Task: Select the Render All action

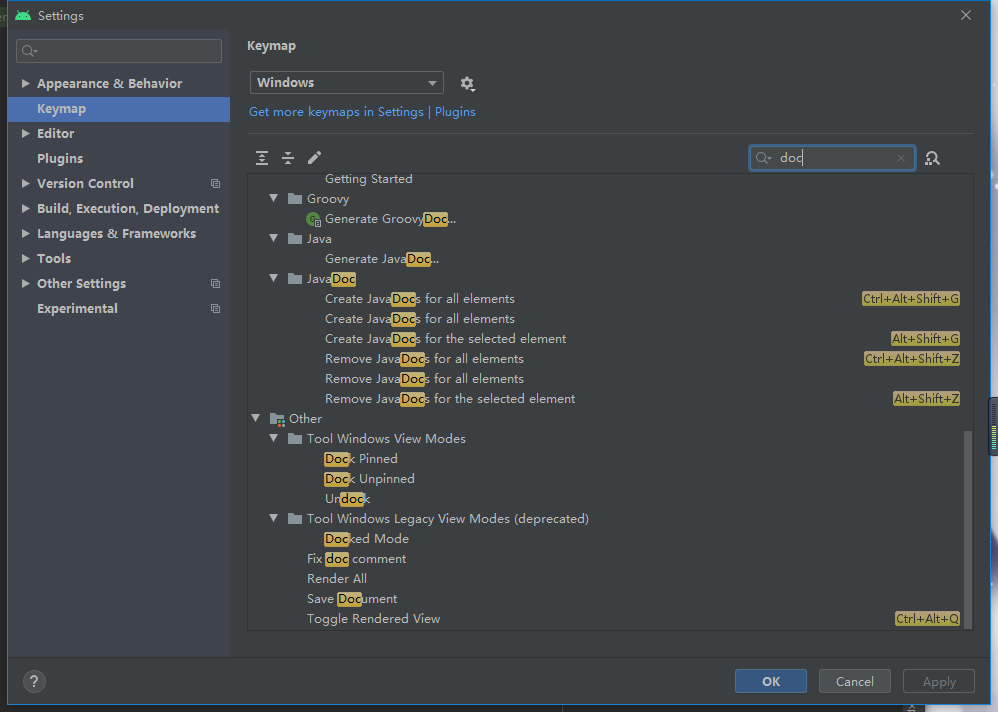Action: coord(337,579)
